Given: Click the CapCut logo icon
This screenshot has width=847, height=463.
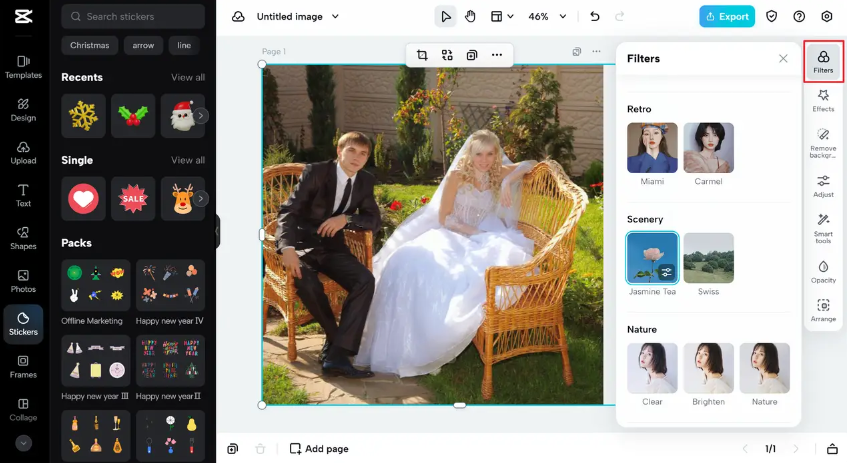Looking at the screenshot, I should (x=23, y=17).
